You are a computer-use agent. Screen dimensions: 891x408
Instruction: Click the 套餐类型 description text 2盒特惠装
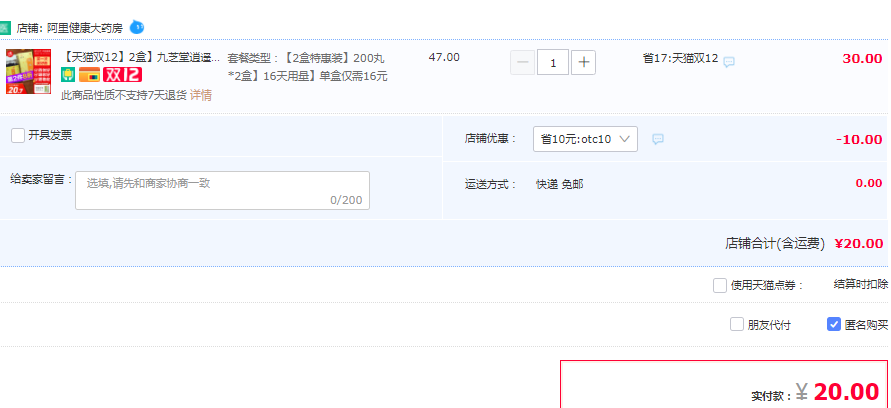coord(307,67)
